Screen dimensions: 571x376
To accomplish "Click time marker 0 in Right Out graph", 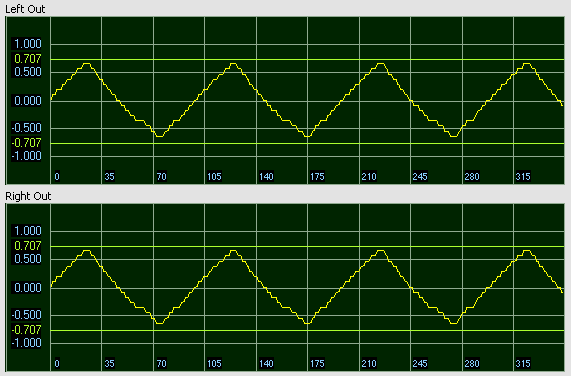I will click(x=57, y=363).
